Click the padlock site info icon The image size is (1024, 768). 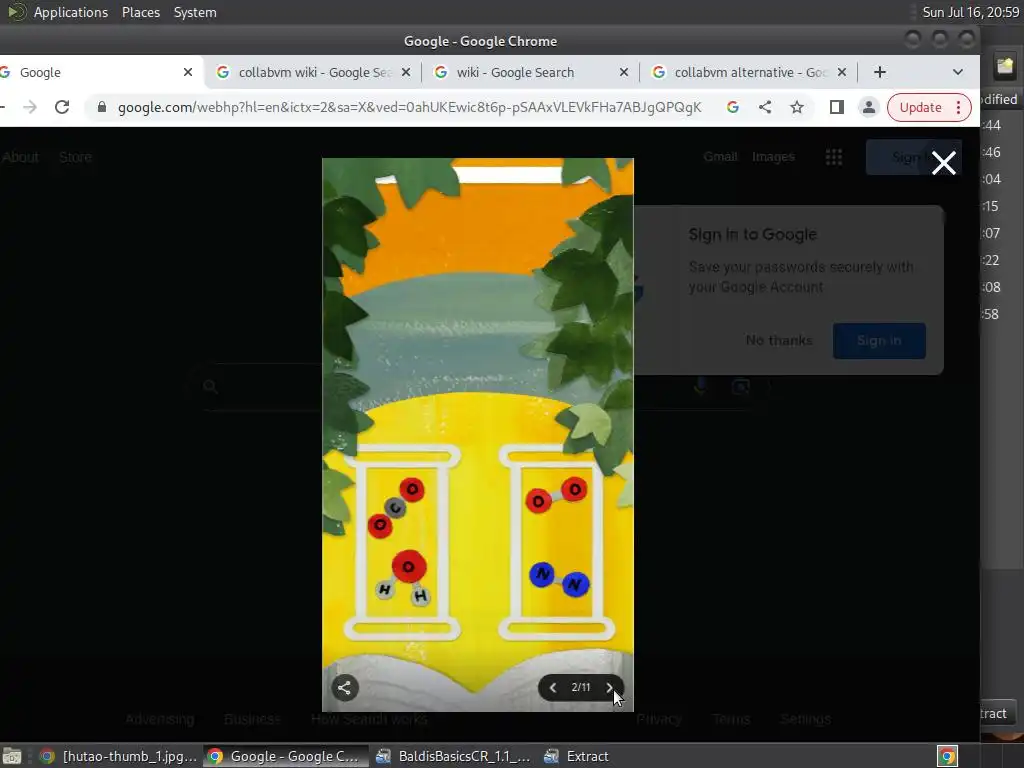(102, 107)
